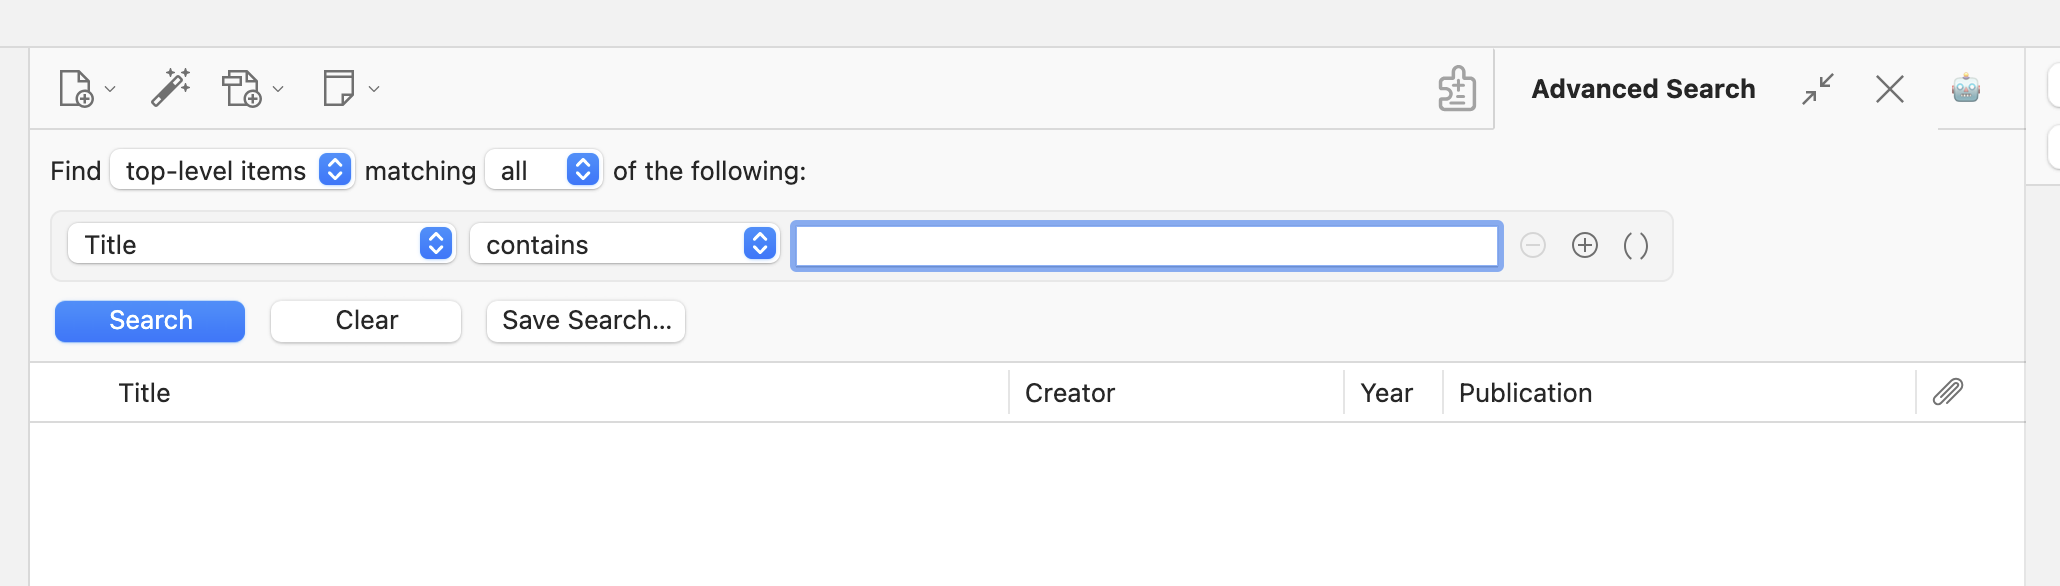Click the blue Search button
This screenshot has width=2060, height=586.
coord(150,321)
